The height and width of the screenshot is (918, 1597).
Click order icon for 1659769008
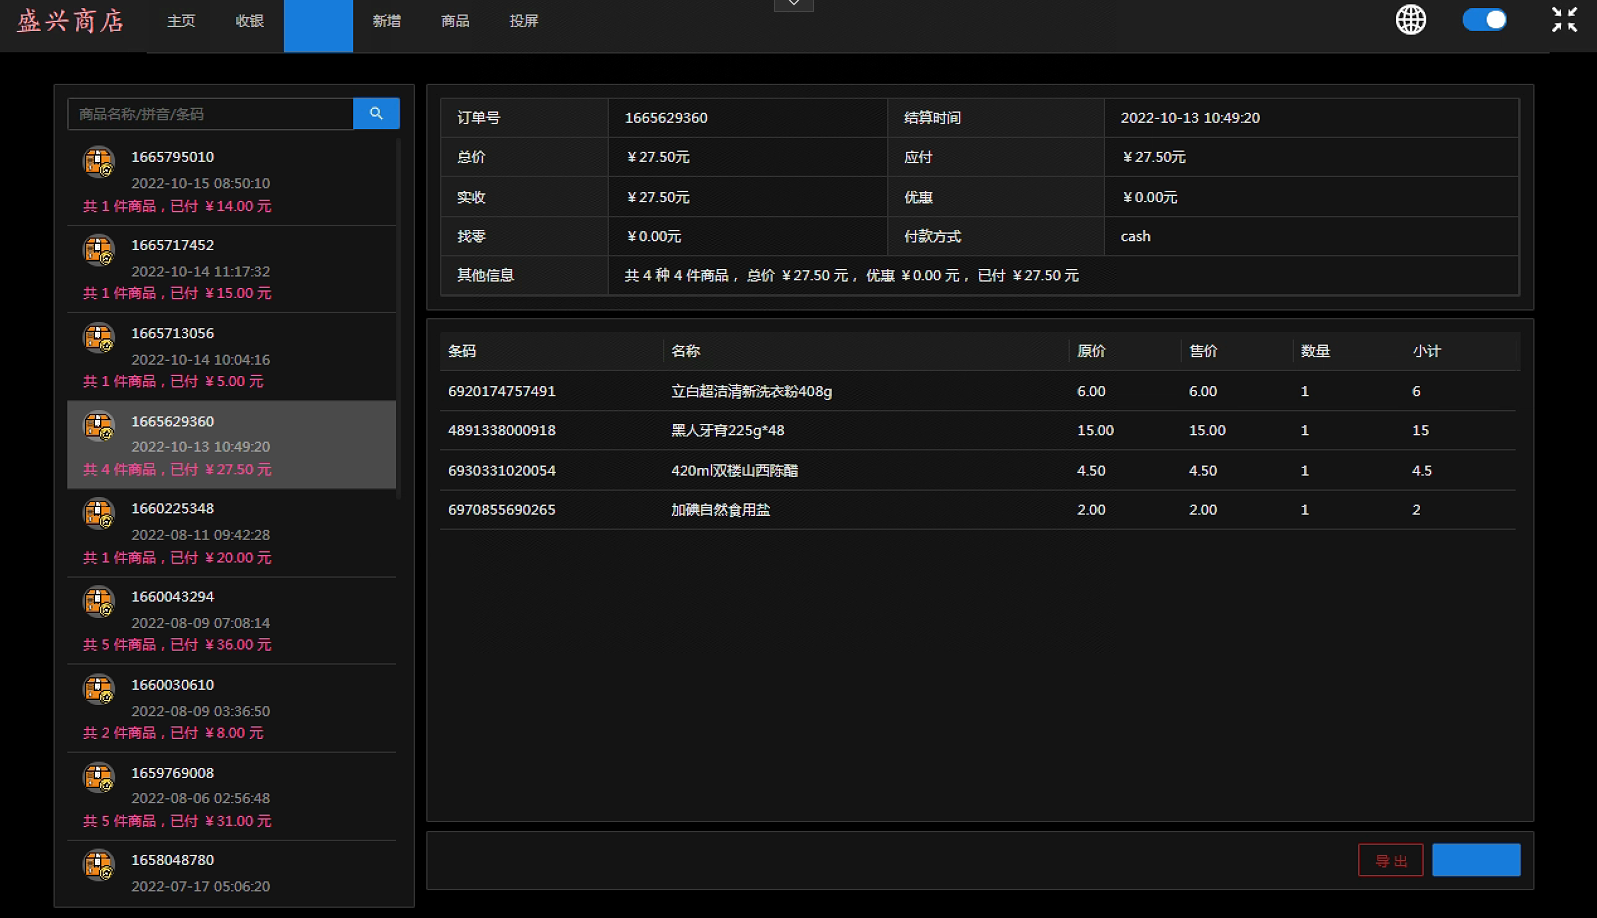(x=98, y=777)
